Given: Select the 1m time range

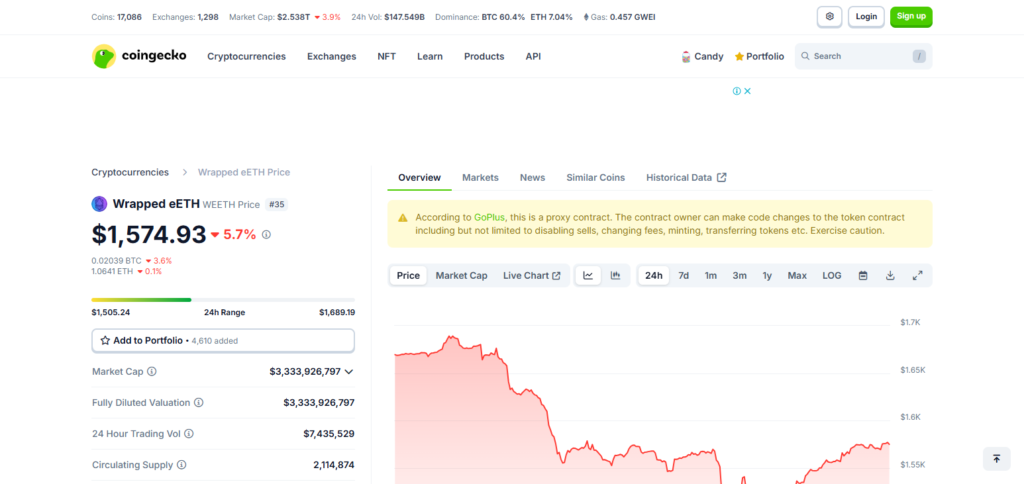Looking at the screenshot, I should tap(711, 276).
